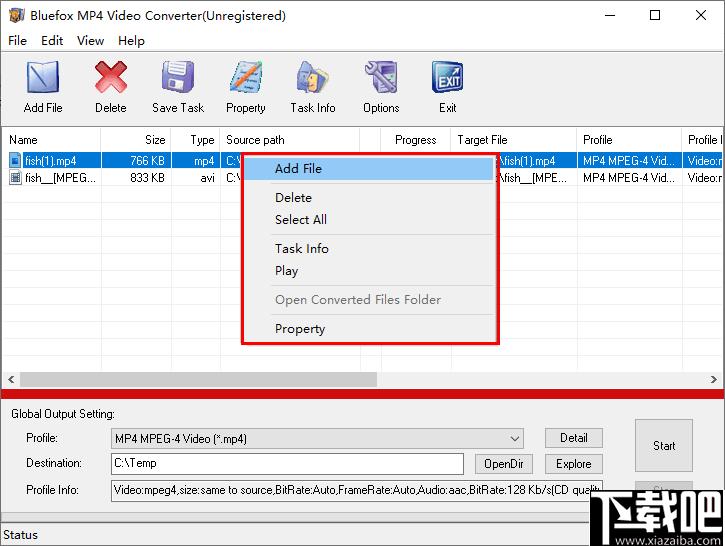The width and height of the screenshot is (725, 546).
Task: Open the Options tools icon
Action: pos(381,78)
